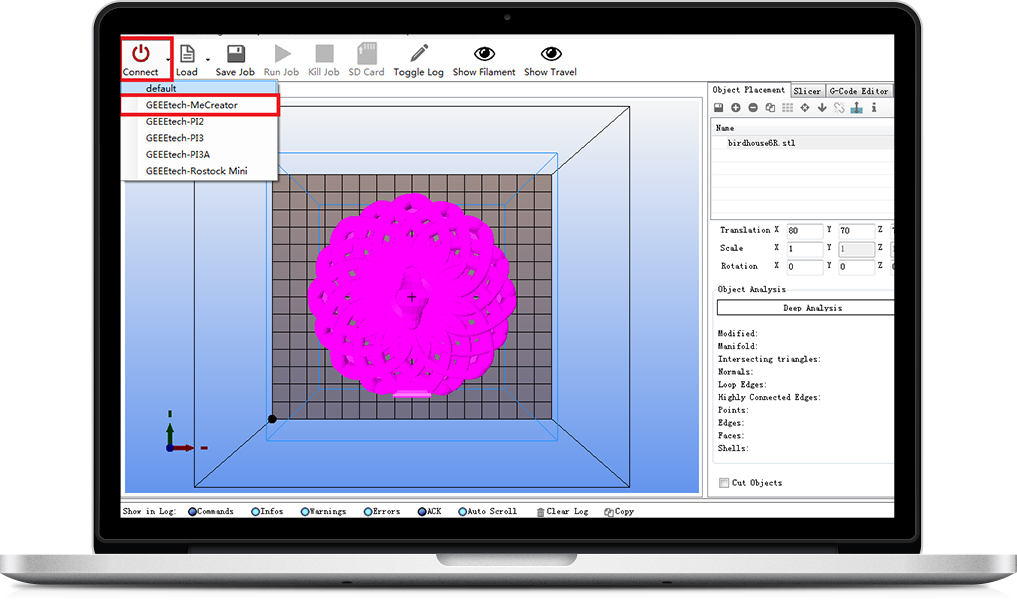Choose GEEEtech-Rostock Mini printer
This screenshot has width=1017, height=601.
pyautogui.click(x=200, y=171)
